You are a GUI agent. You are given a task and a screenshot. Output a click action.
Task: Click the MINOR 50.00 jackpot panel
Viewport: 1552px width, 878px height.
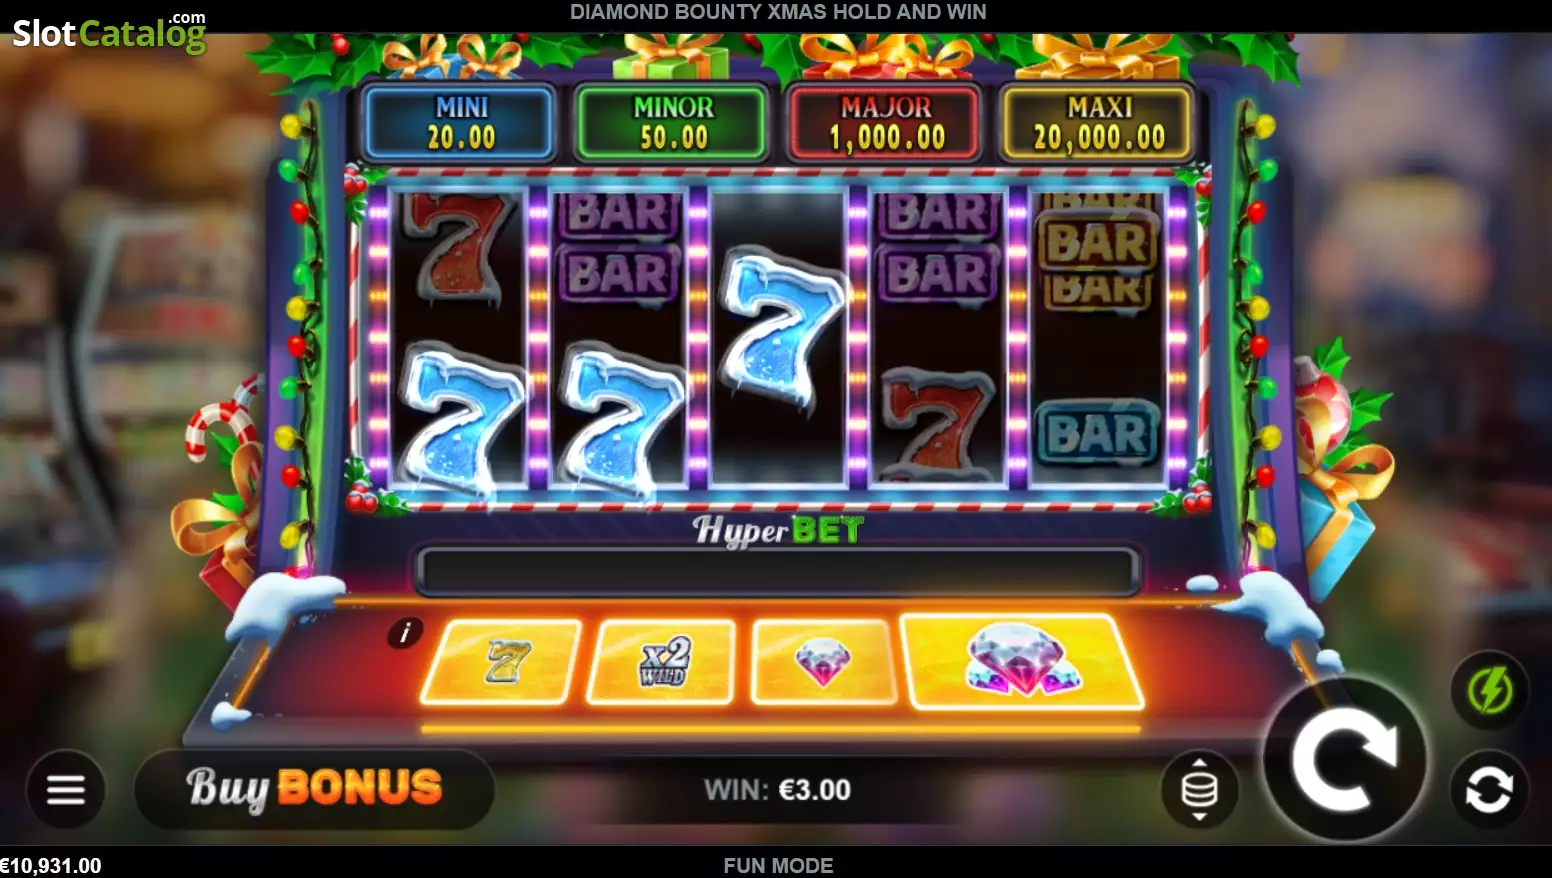click(673, 123)
